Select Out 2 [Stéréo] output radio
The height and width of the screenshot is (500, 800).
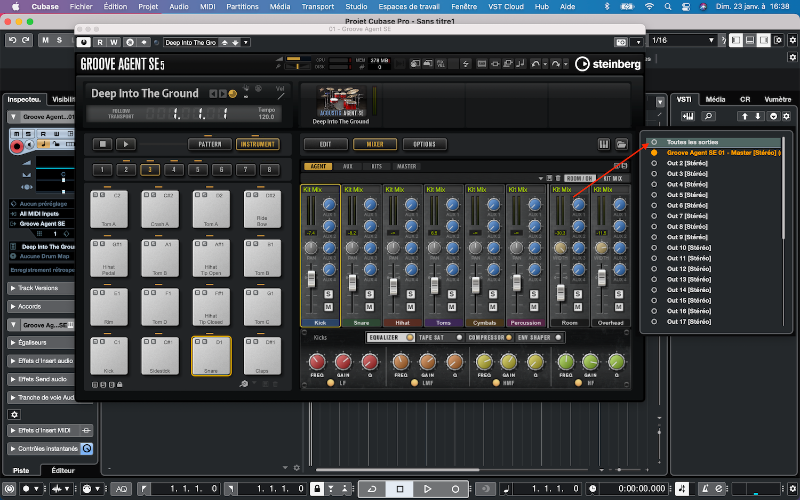(654, 163)
